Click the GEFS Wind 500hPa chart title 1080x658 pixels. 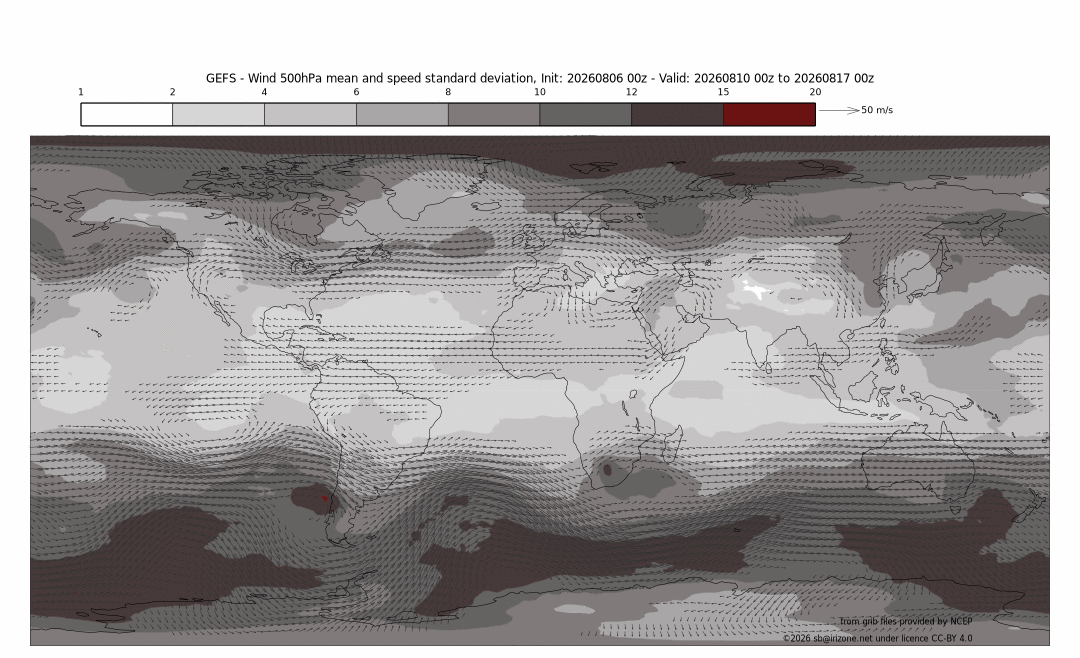click(x=539, y=79)
